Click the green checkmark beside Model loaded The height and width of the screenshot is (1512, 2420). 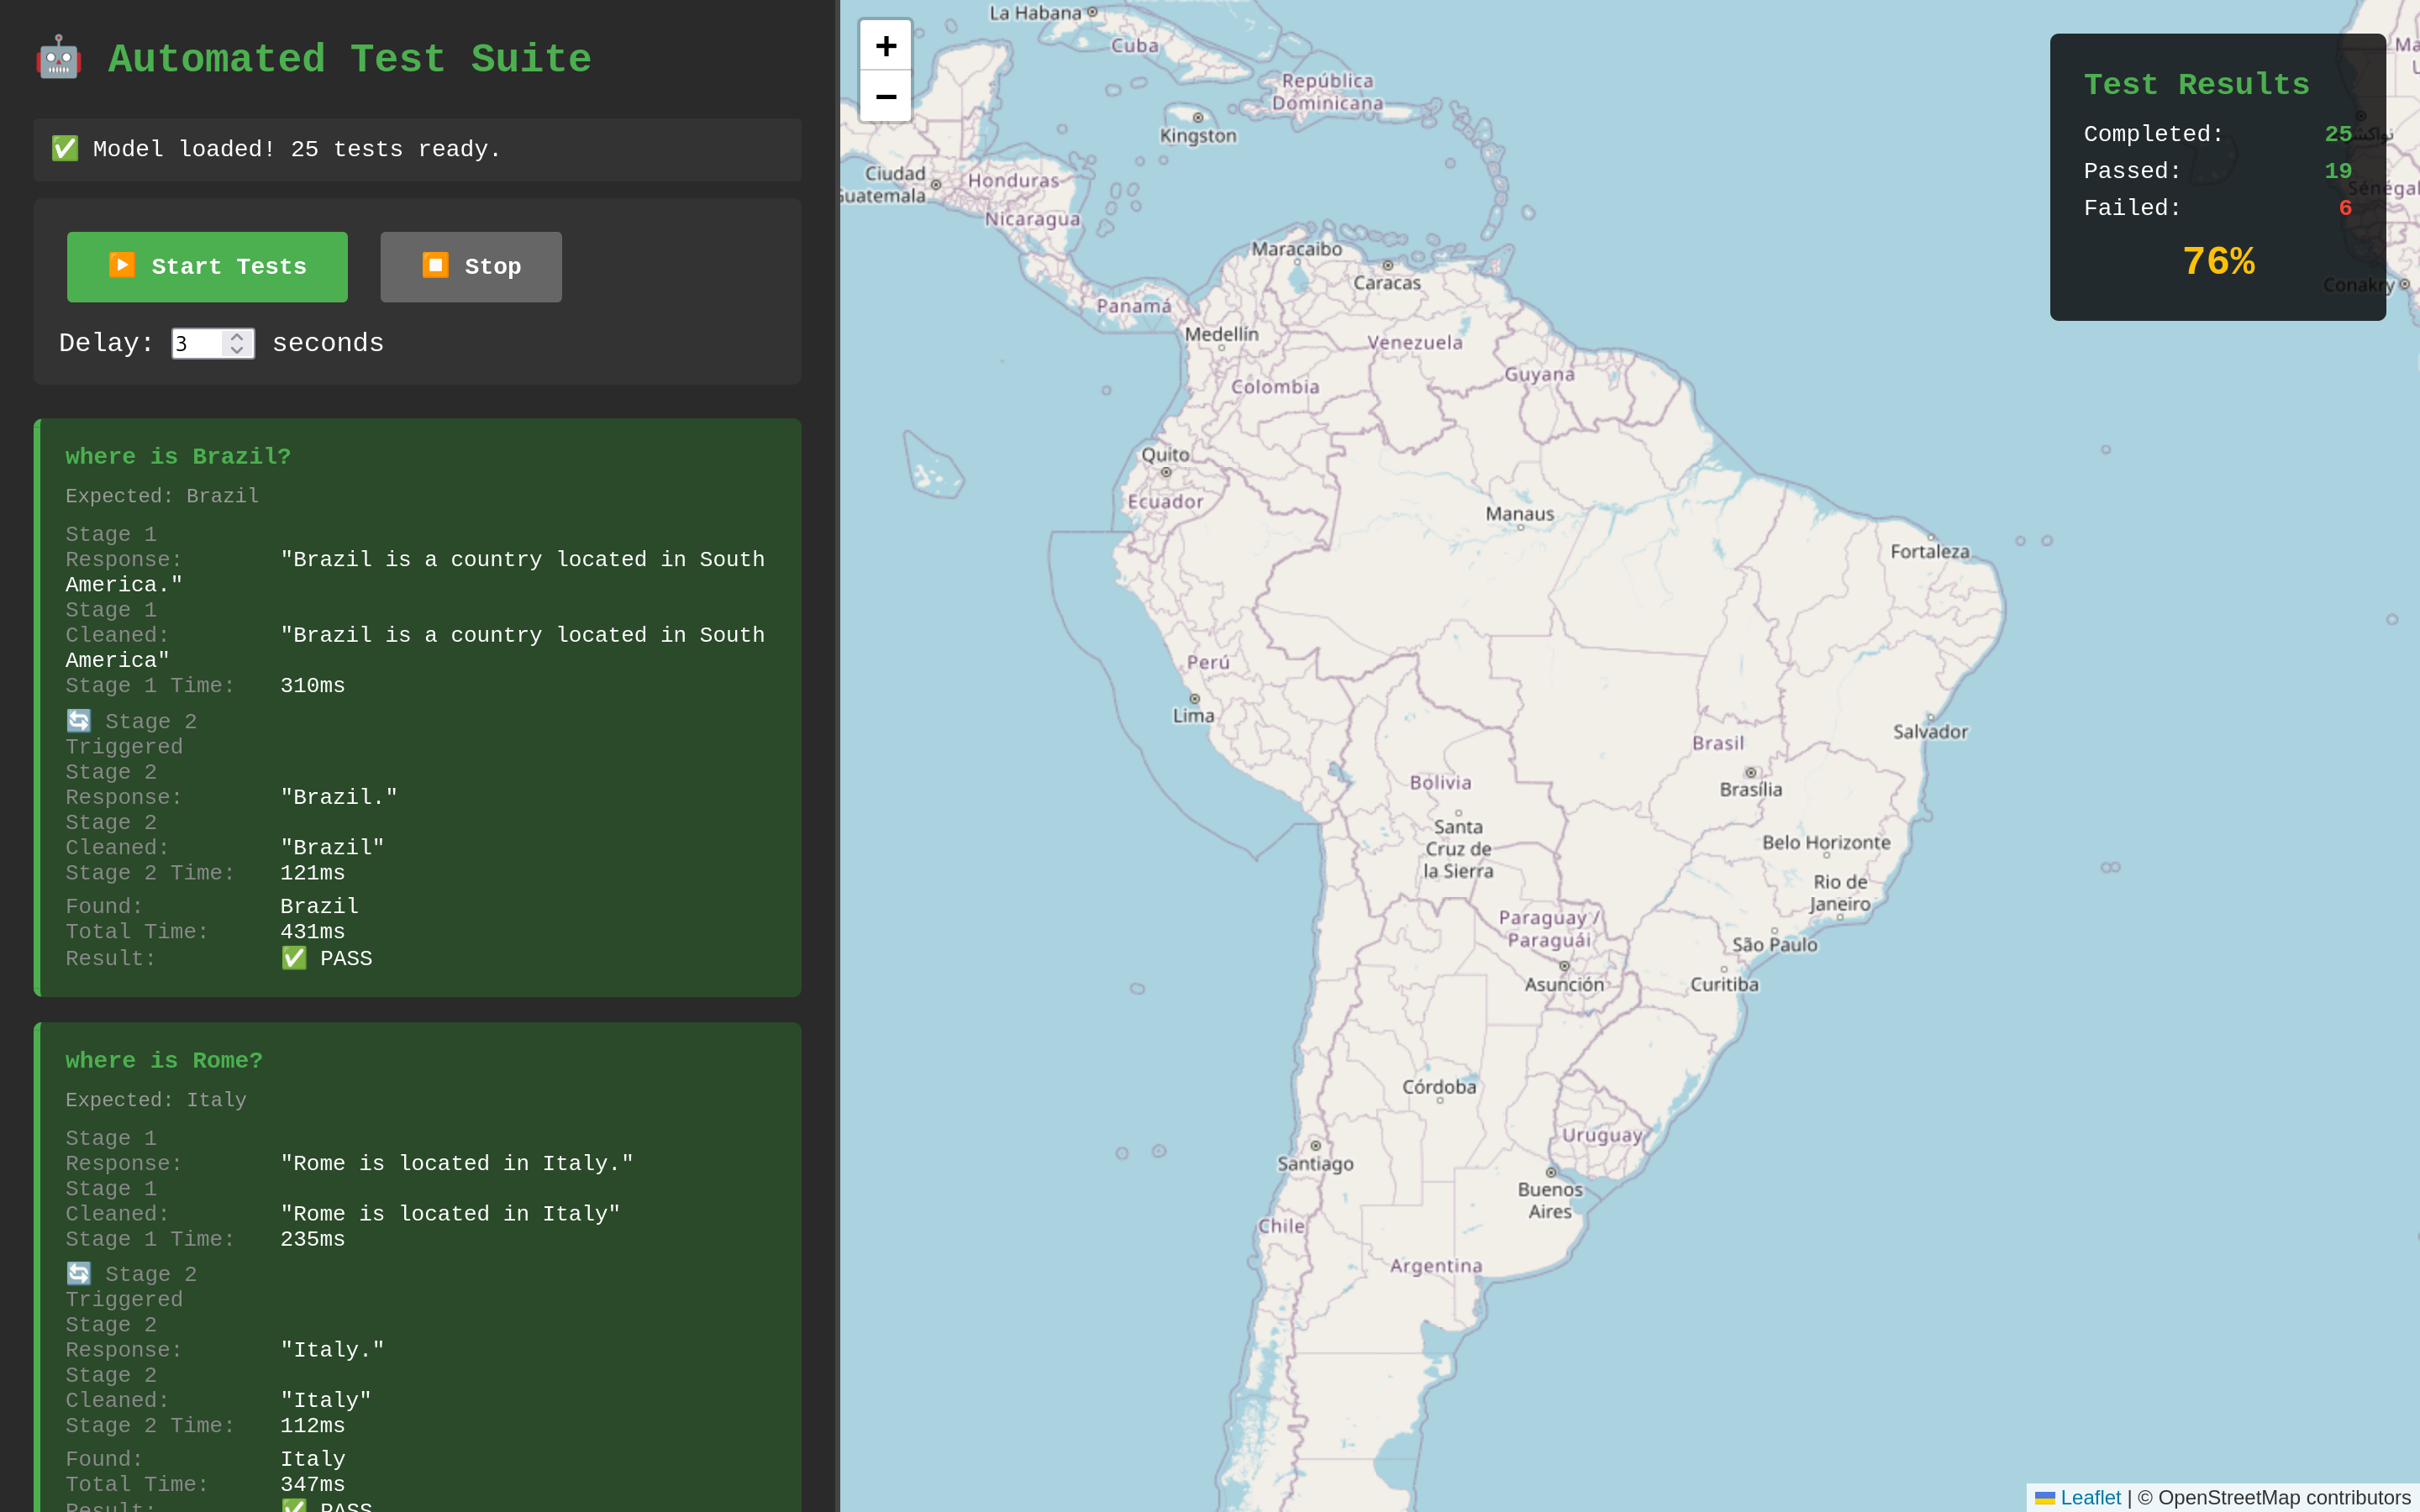pyautogui.click(x=65, y=149)
